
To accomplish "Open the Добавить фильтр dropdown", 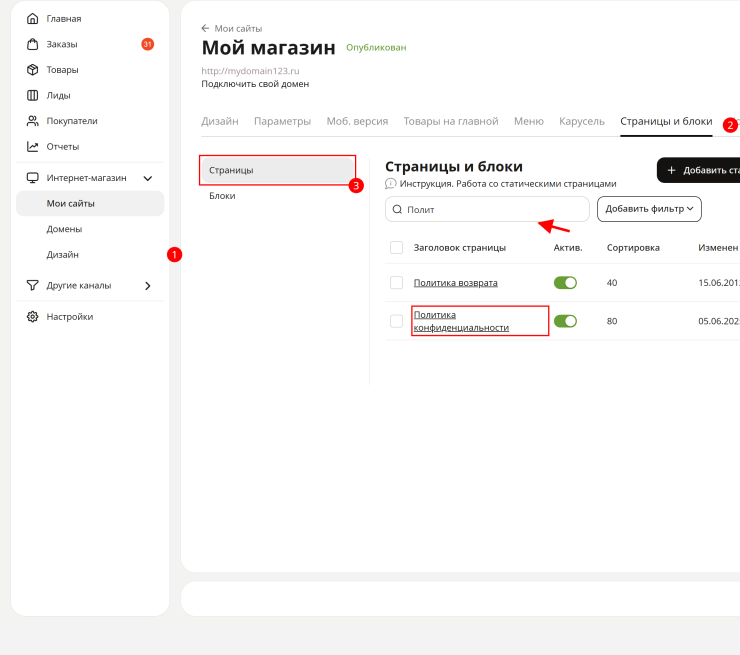I will (649, 209).
